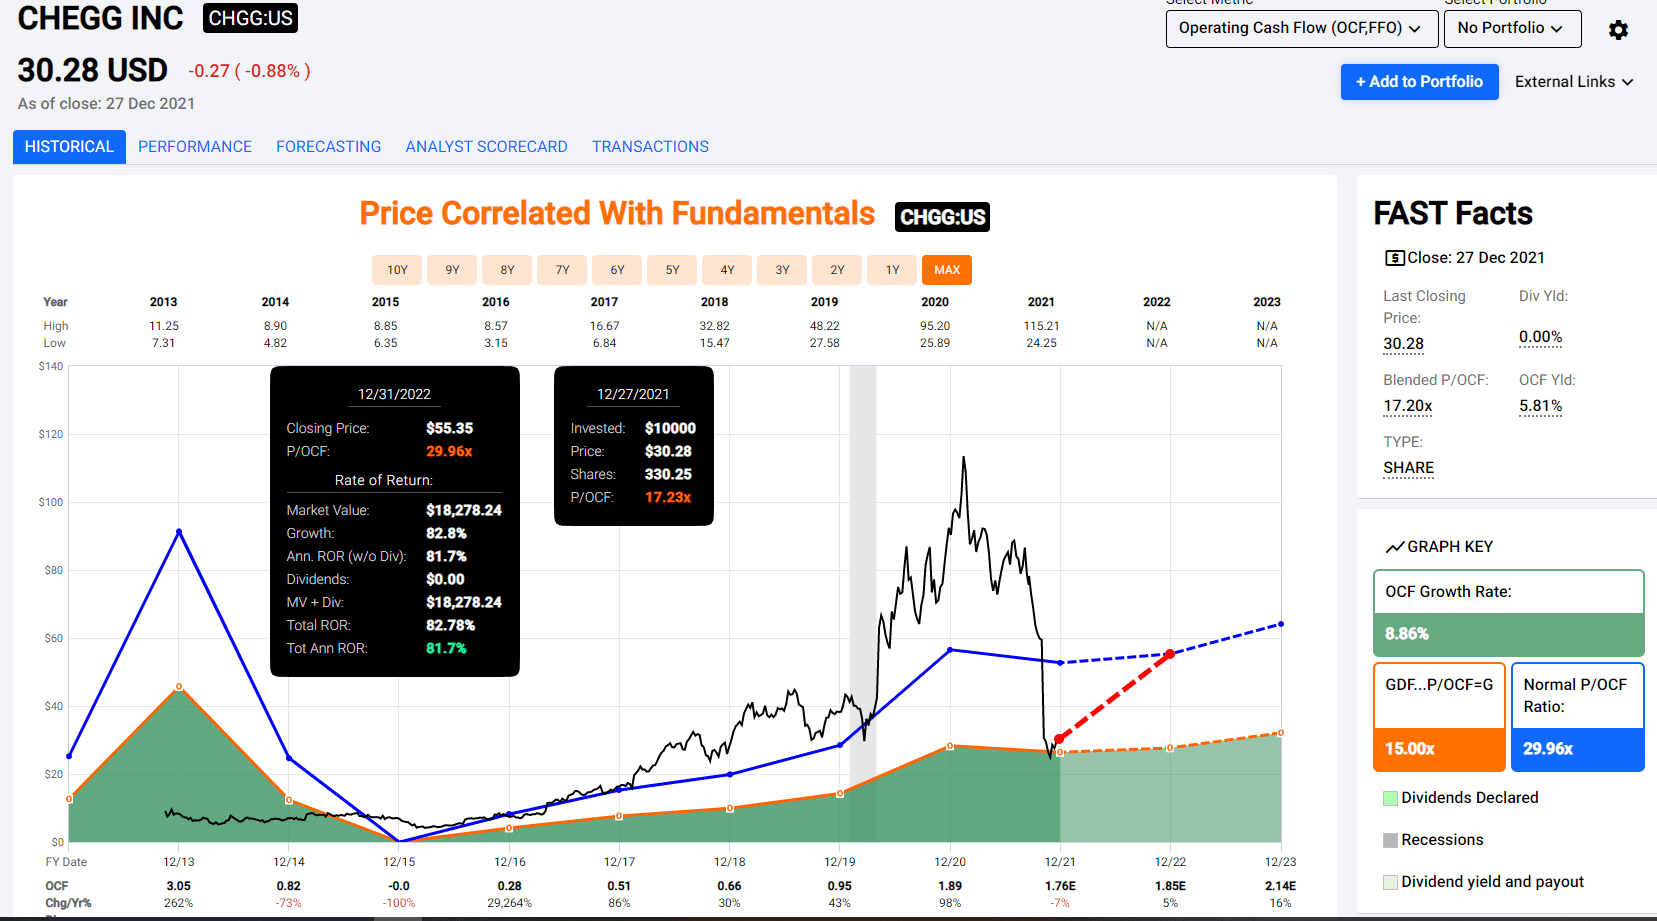
Task: Click the 2023 OCF value 2.14E
Action: pyautogui.click(x=1280, y=886)
